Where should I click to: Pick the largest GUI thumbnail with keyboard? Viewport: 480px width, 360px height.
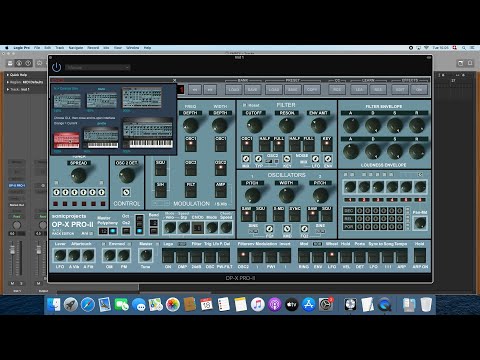[148, 133]
